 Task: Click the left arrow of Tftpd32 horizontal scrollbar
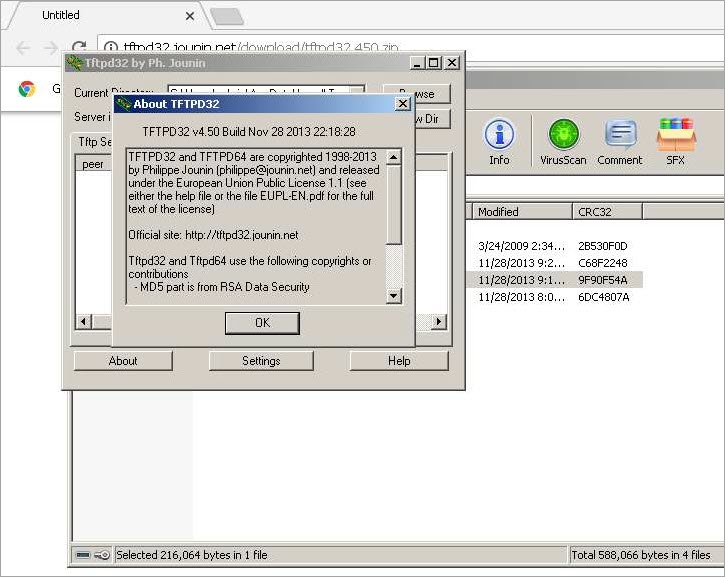click(83, 321)
